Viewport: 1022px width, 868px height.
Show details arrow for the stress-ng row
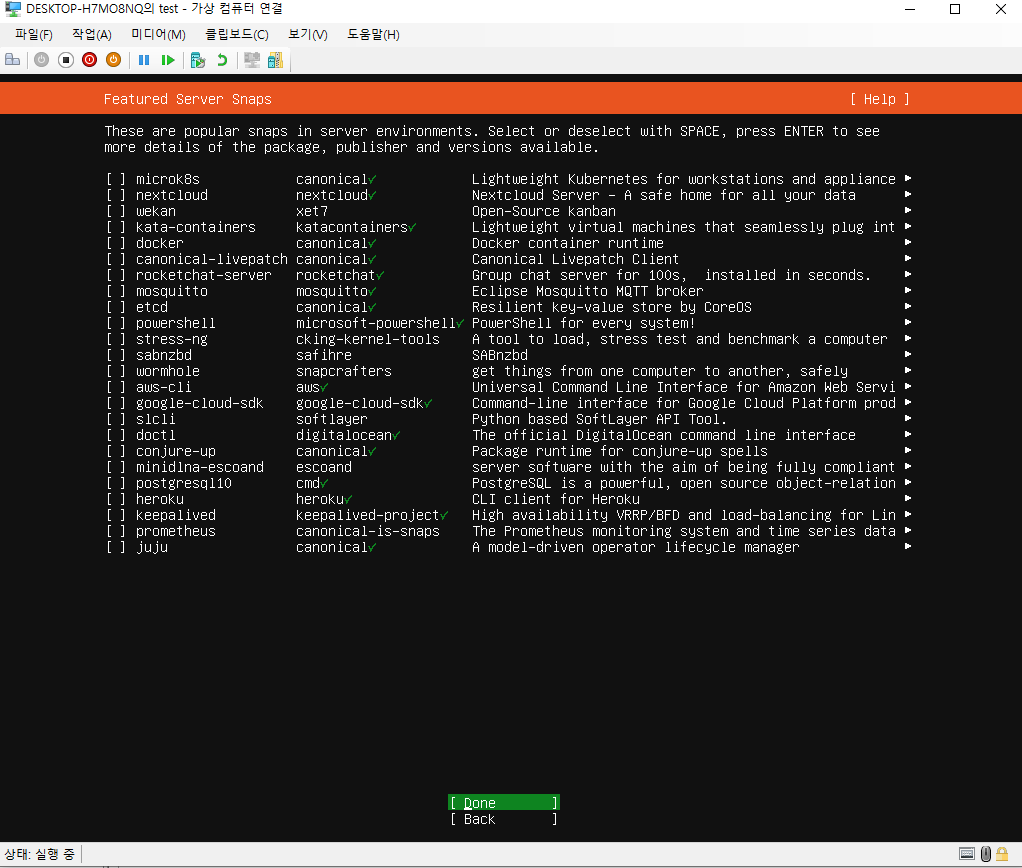[x=908, y=338]
